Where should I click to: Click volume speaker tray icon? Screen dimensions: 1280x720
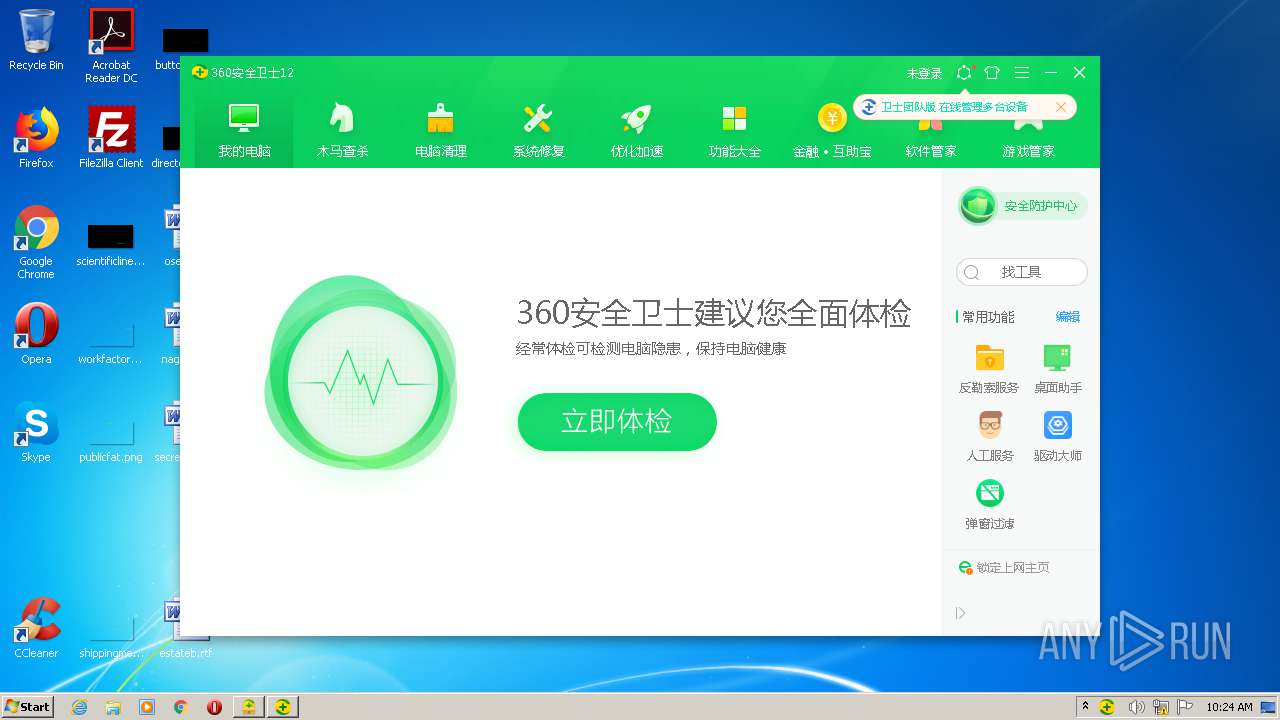[x=1136, y=707]
